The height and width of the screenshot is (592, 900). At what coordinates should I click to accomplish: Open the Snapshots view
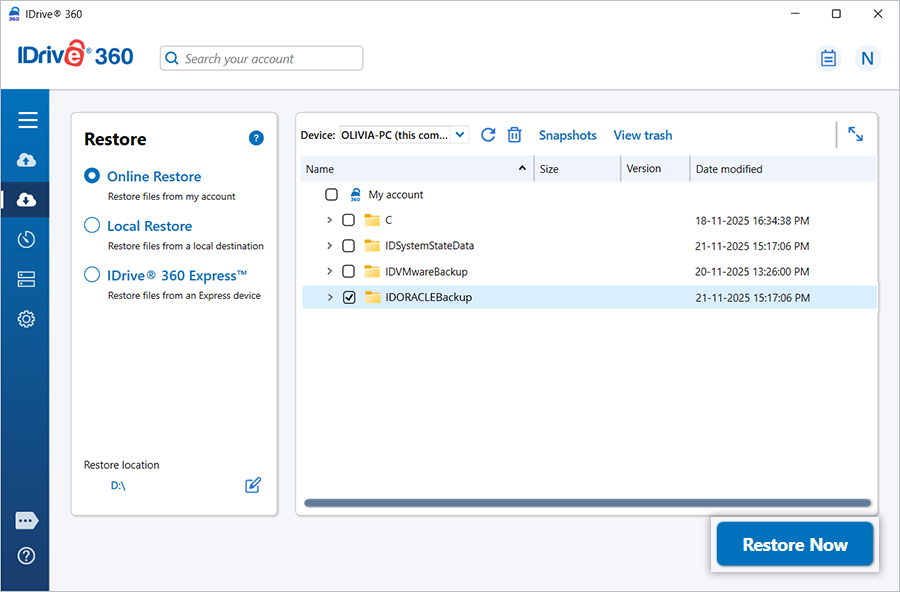point(567,135)
